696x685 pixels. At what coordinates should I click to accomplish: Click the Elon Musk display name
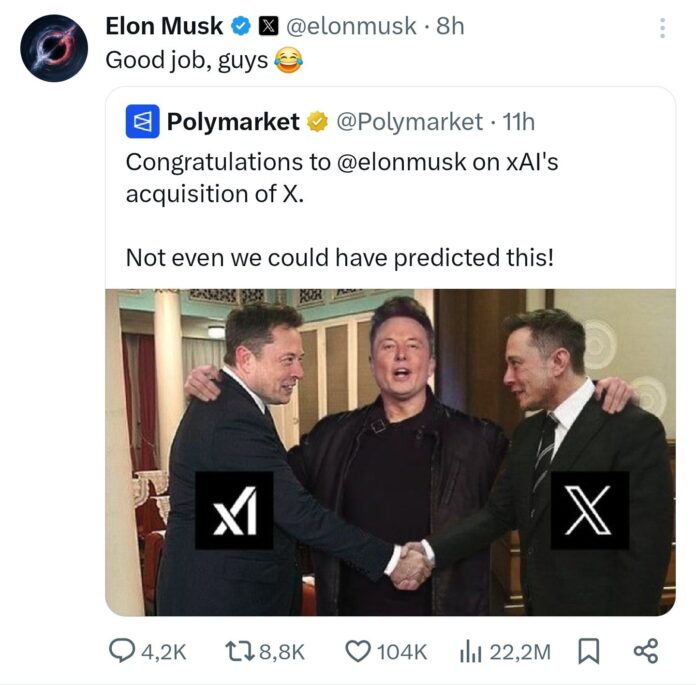coord(164,26)
